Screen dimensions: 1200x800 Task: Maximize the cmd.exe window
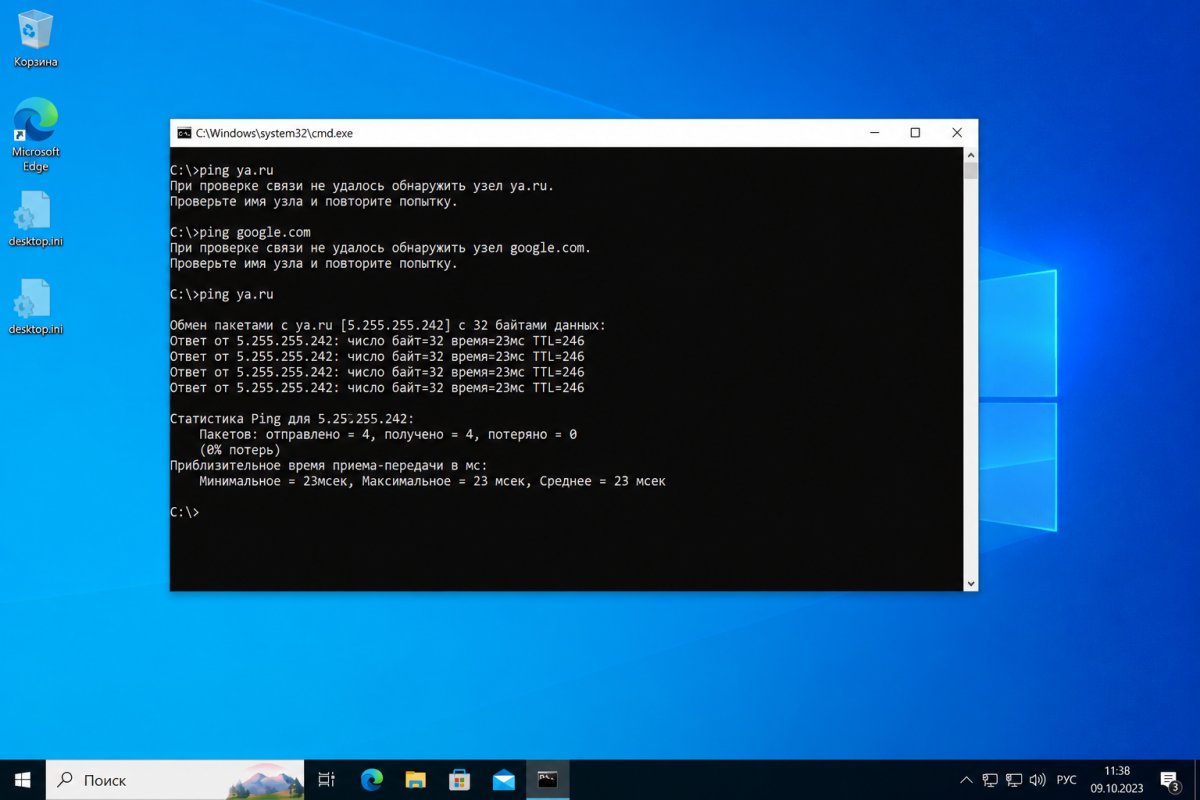pos(915,133)
